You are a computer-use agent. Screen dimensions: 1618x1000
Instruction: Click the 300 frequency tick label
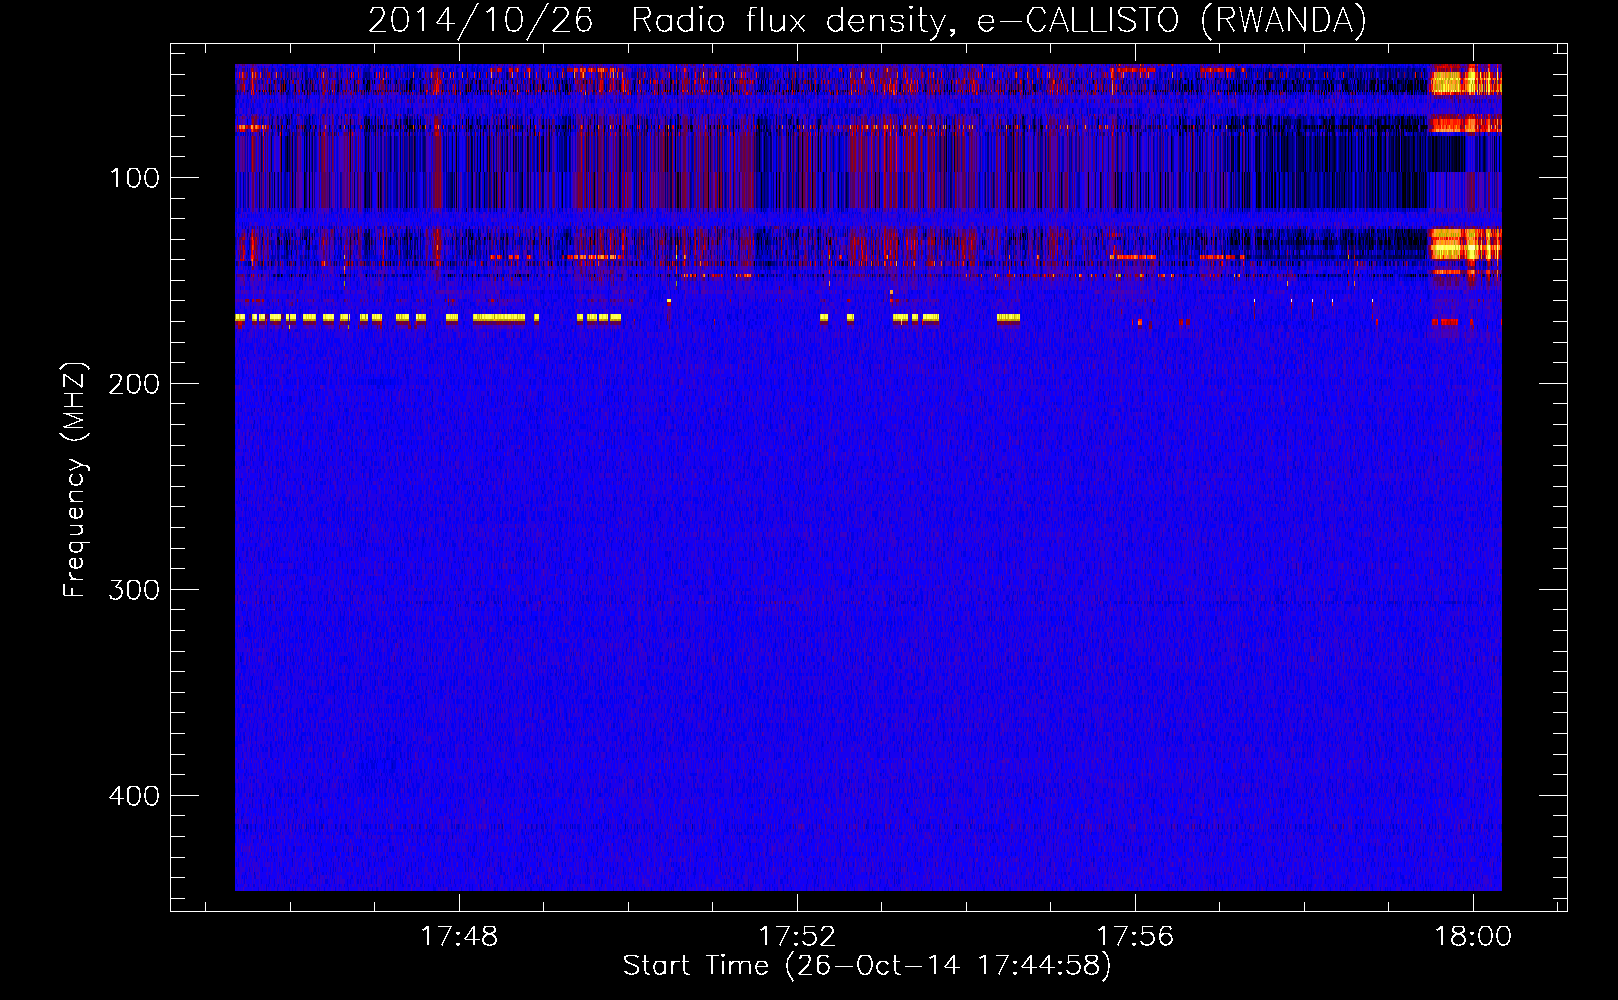pyautogui.click(x=135, y=590)
